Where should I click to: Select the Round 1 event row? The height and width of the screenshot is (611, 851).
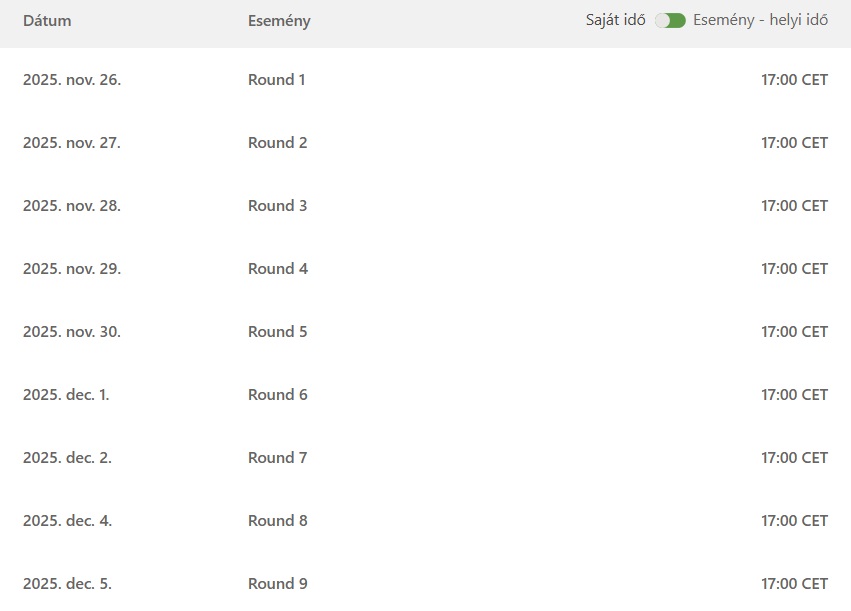[x=277, y=80]
